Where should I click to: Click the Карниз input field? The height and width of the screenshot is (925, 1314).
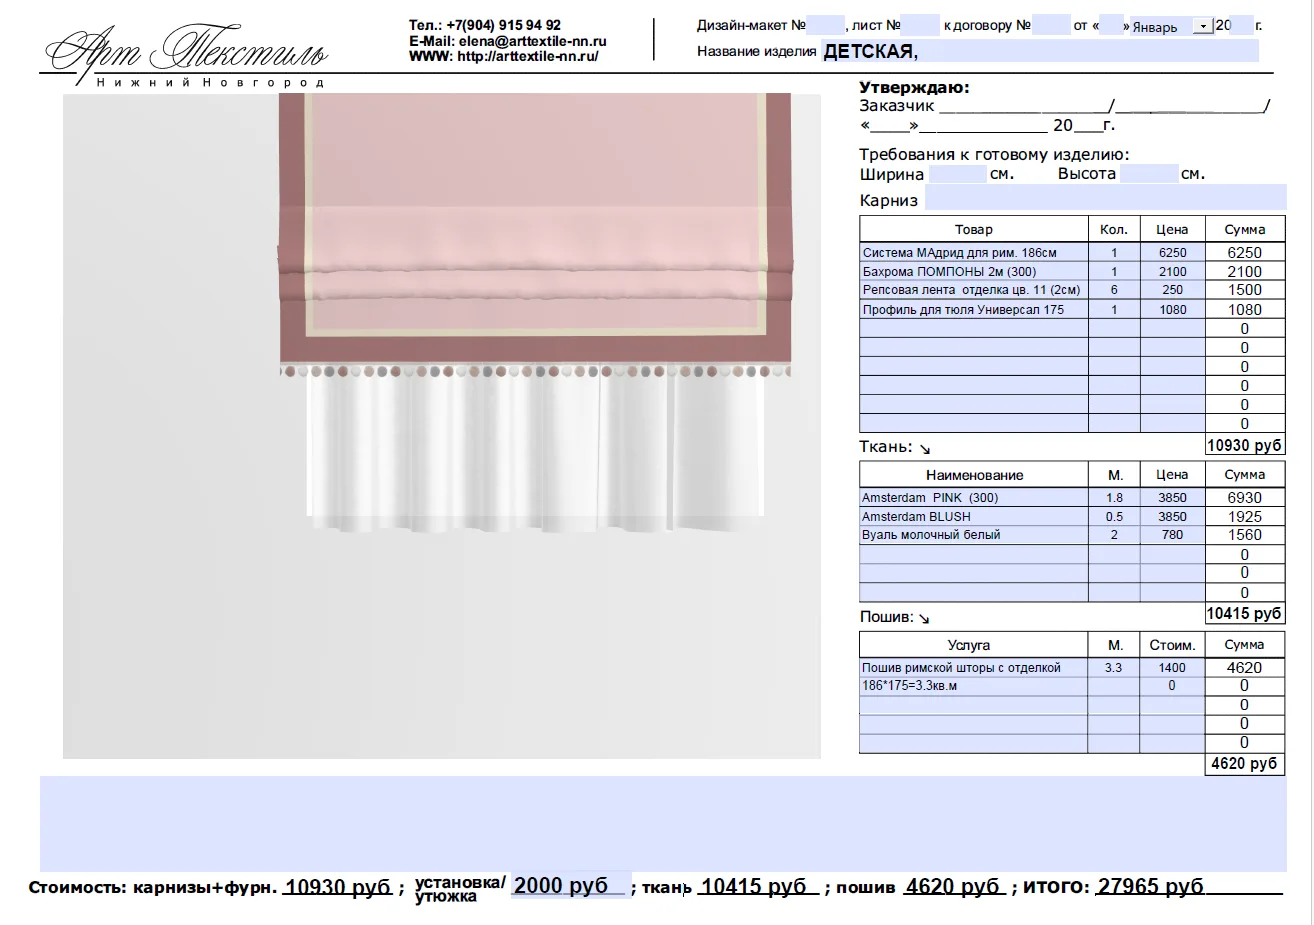(1105, 198)
